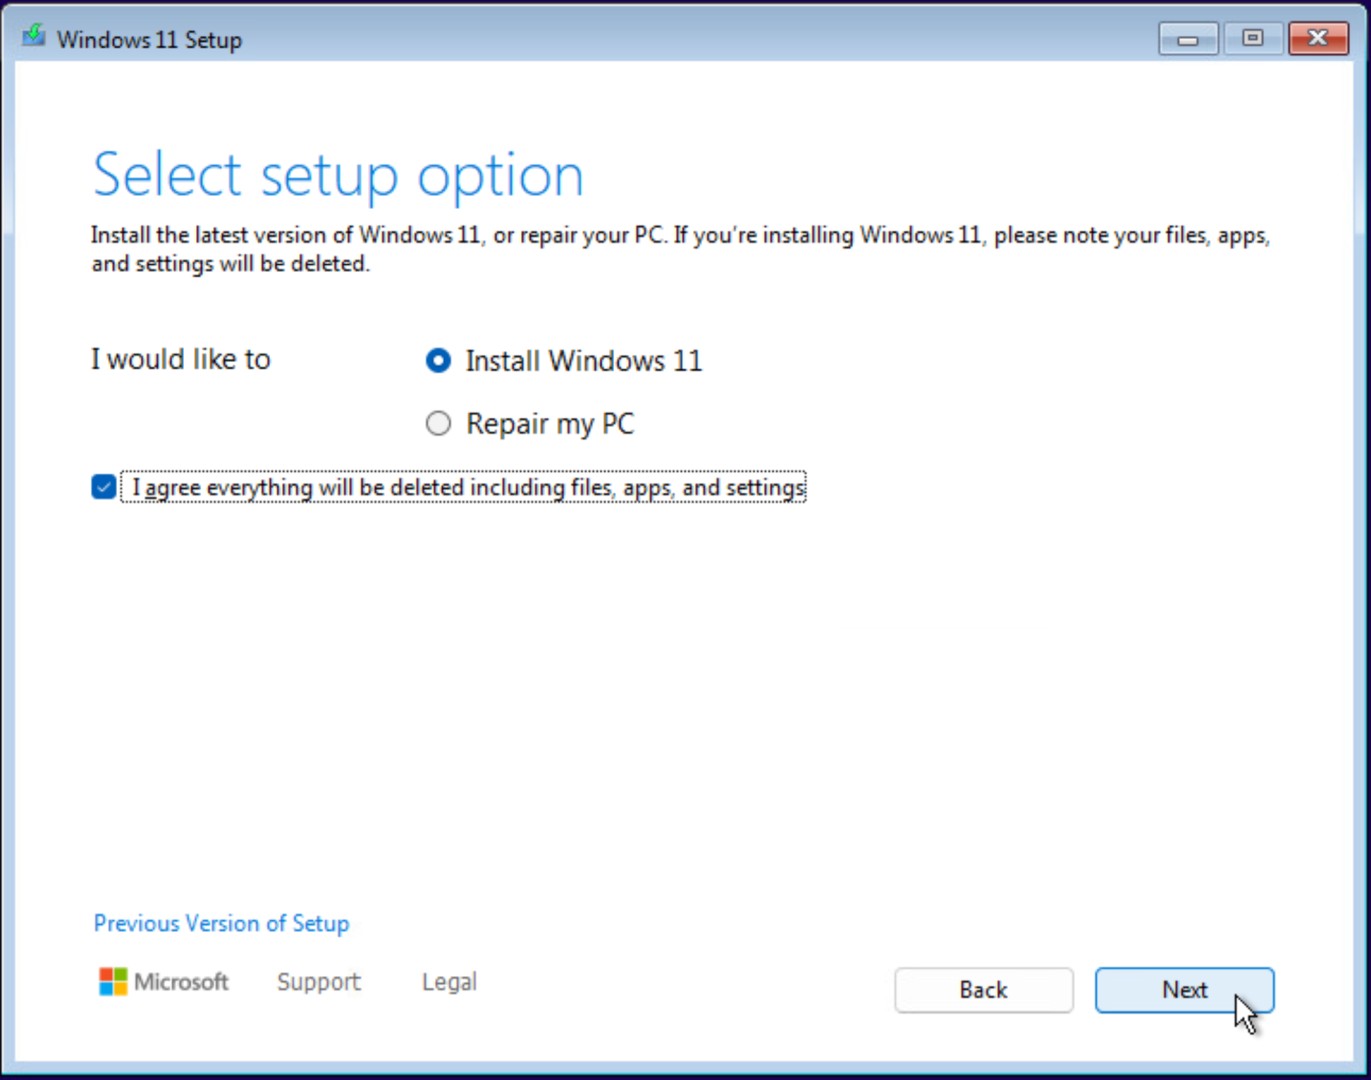Open the Support link
Viewport: 1371px width, 1080px height.
[319, 982]
